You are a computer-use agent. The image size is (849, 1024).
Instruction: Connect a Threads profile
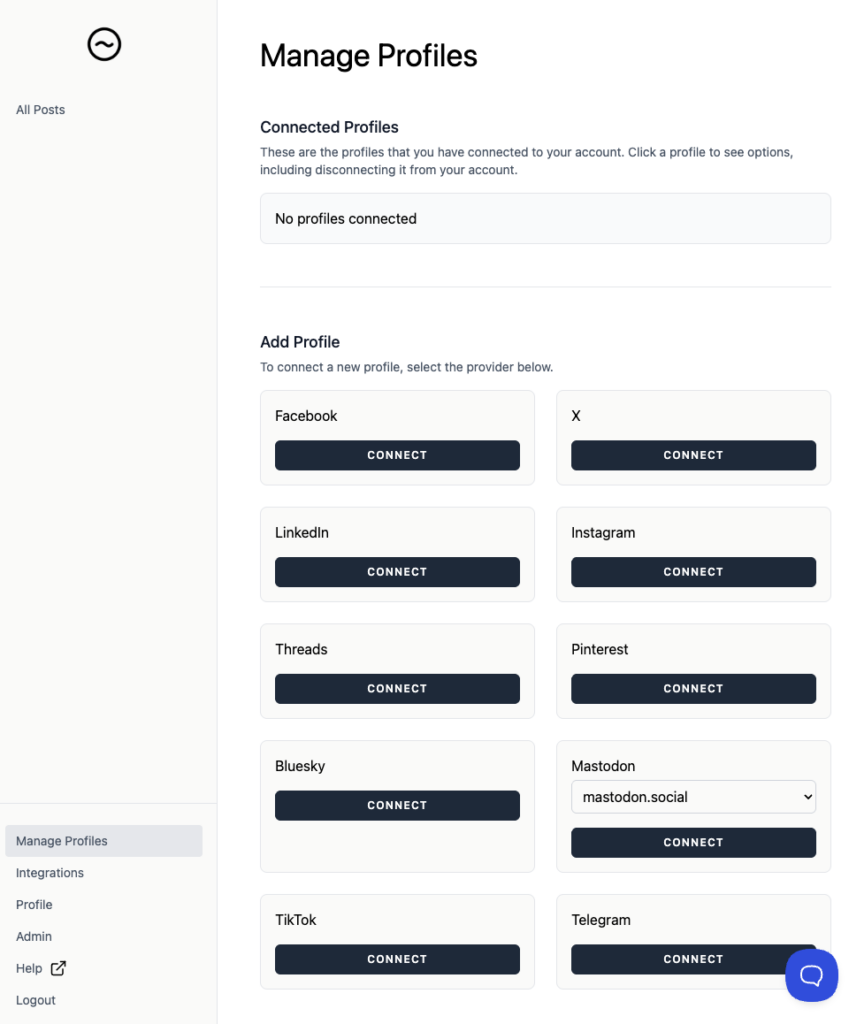point(397,688)
